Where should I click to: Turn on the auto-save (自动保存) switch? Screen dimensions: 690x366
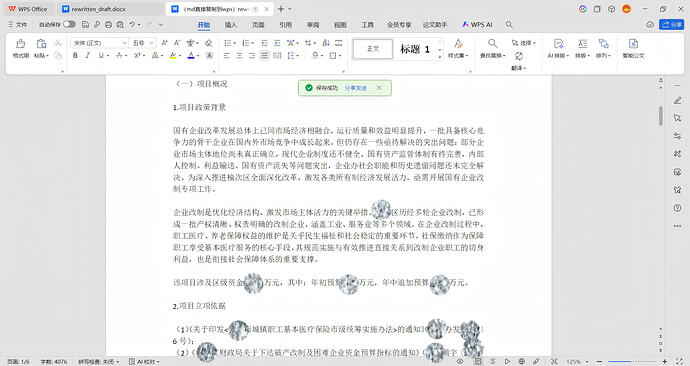[69, 25]
